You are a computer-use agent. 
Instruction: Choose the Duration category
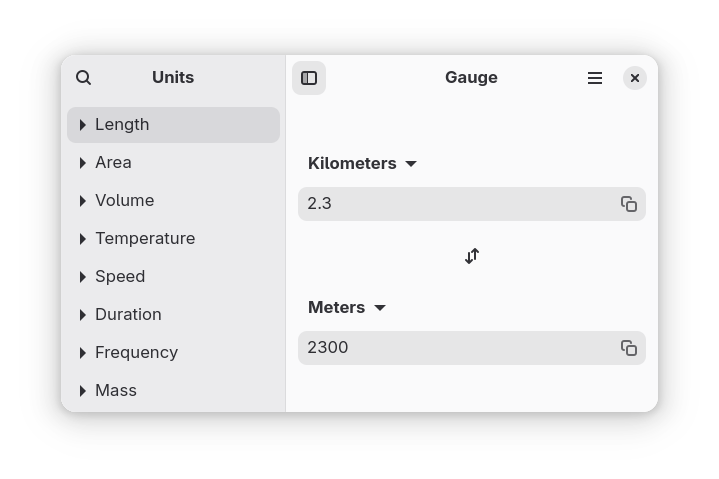[x=173, y=315]
